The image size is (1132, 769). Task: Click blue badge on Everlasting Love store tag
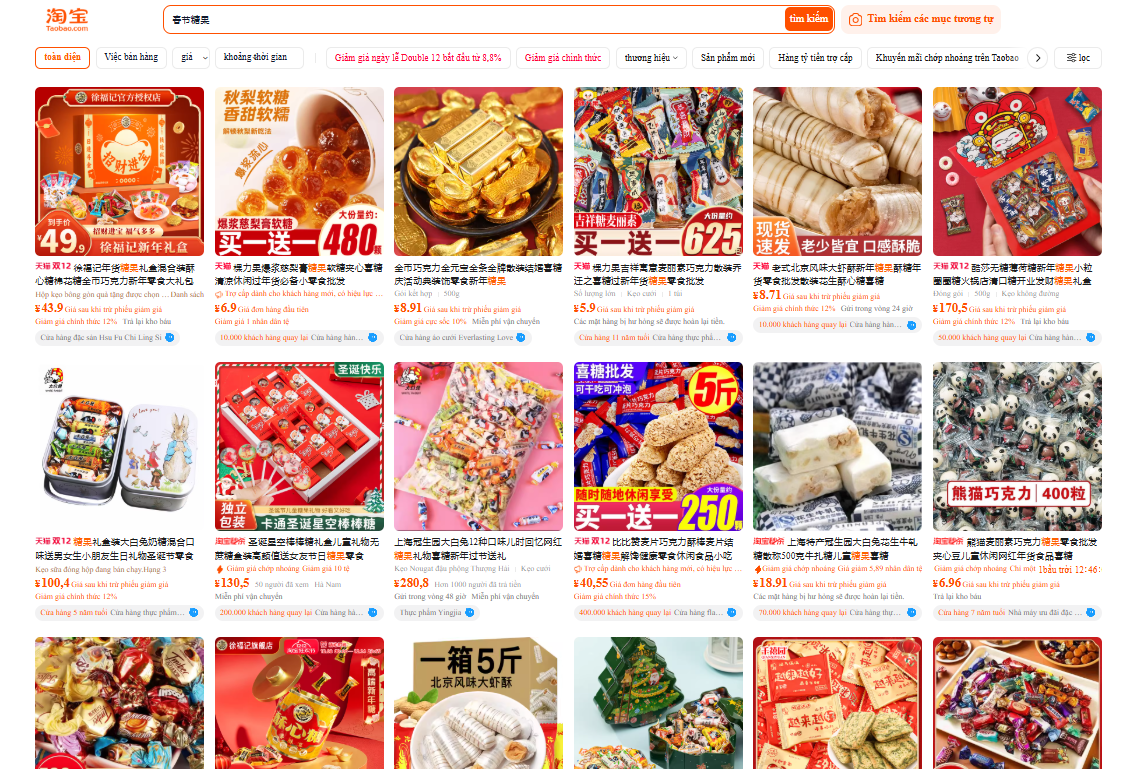[x=521, y=337]
